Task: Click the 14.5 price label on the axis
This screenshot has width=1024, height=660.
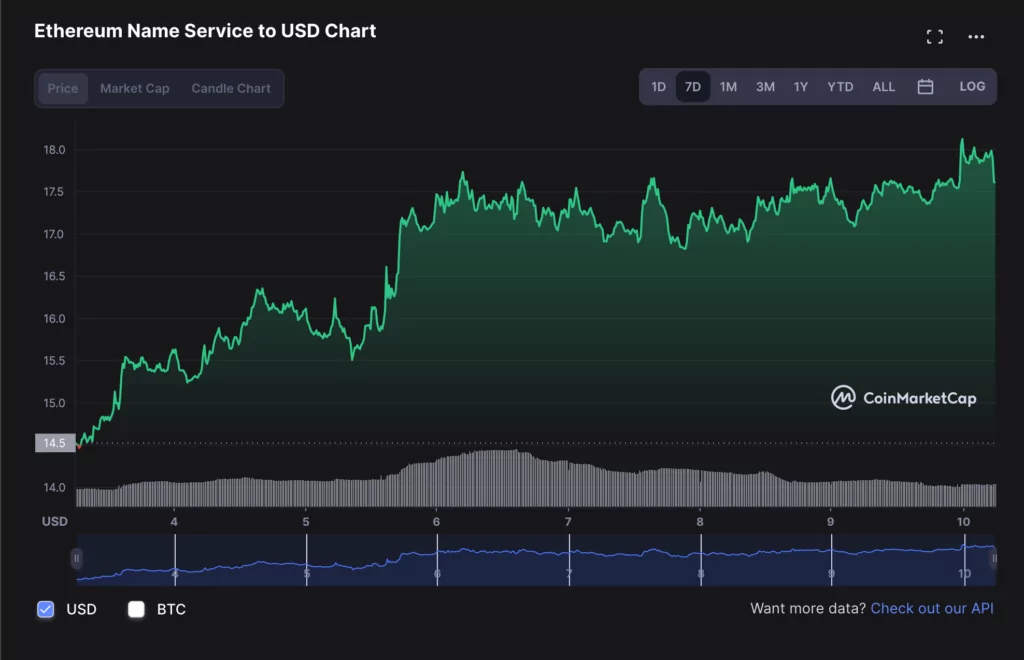Action: coord(55,443)
